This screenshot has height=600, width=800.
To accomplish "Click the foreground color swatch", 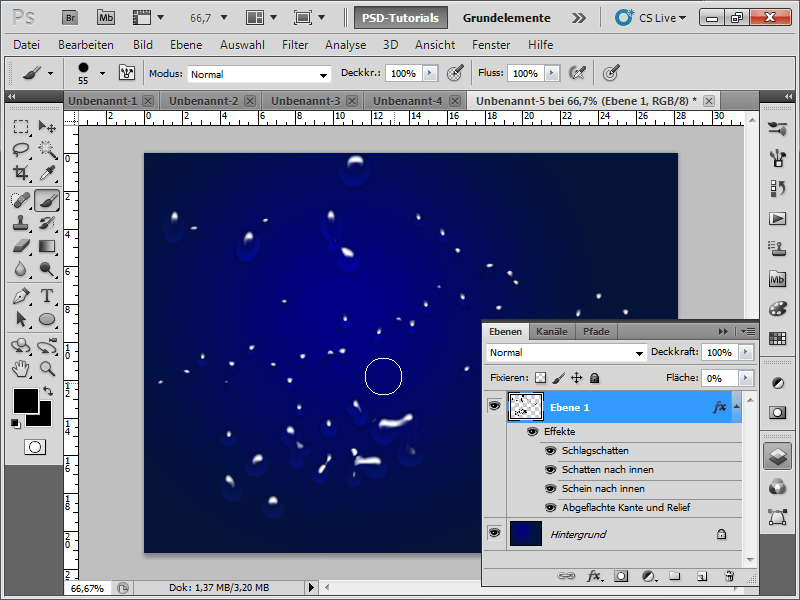I will pyautogui.click(x=26, y=401).
